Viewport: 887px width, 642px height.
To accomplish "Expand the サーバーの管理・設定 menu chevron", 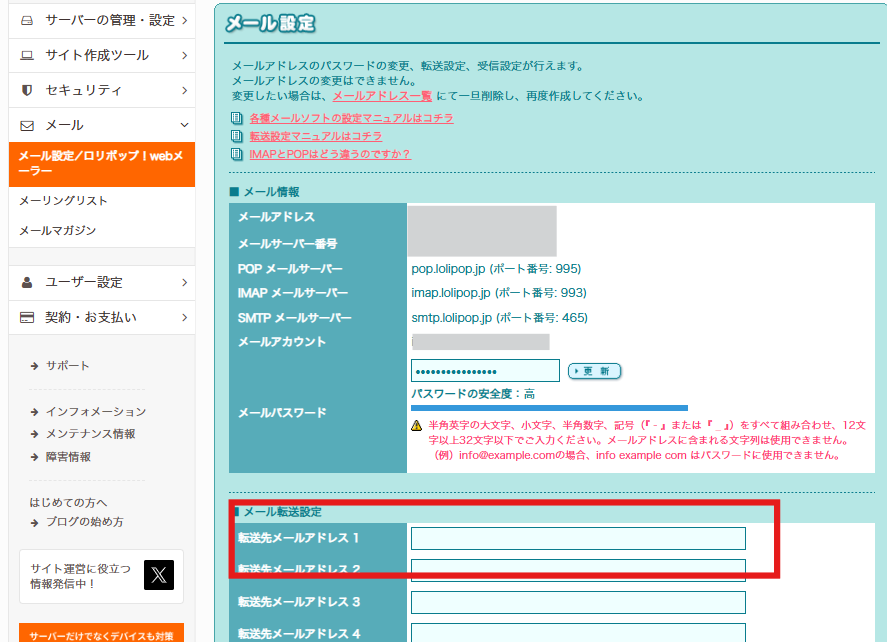I will point(184,20).
